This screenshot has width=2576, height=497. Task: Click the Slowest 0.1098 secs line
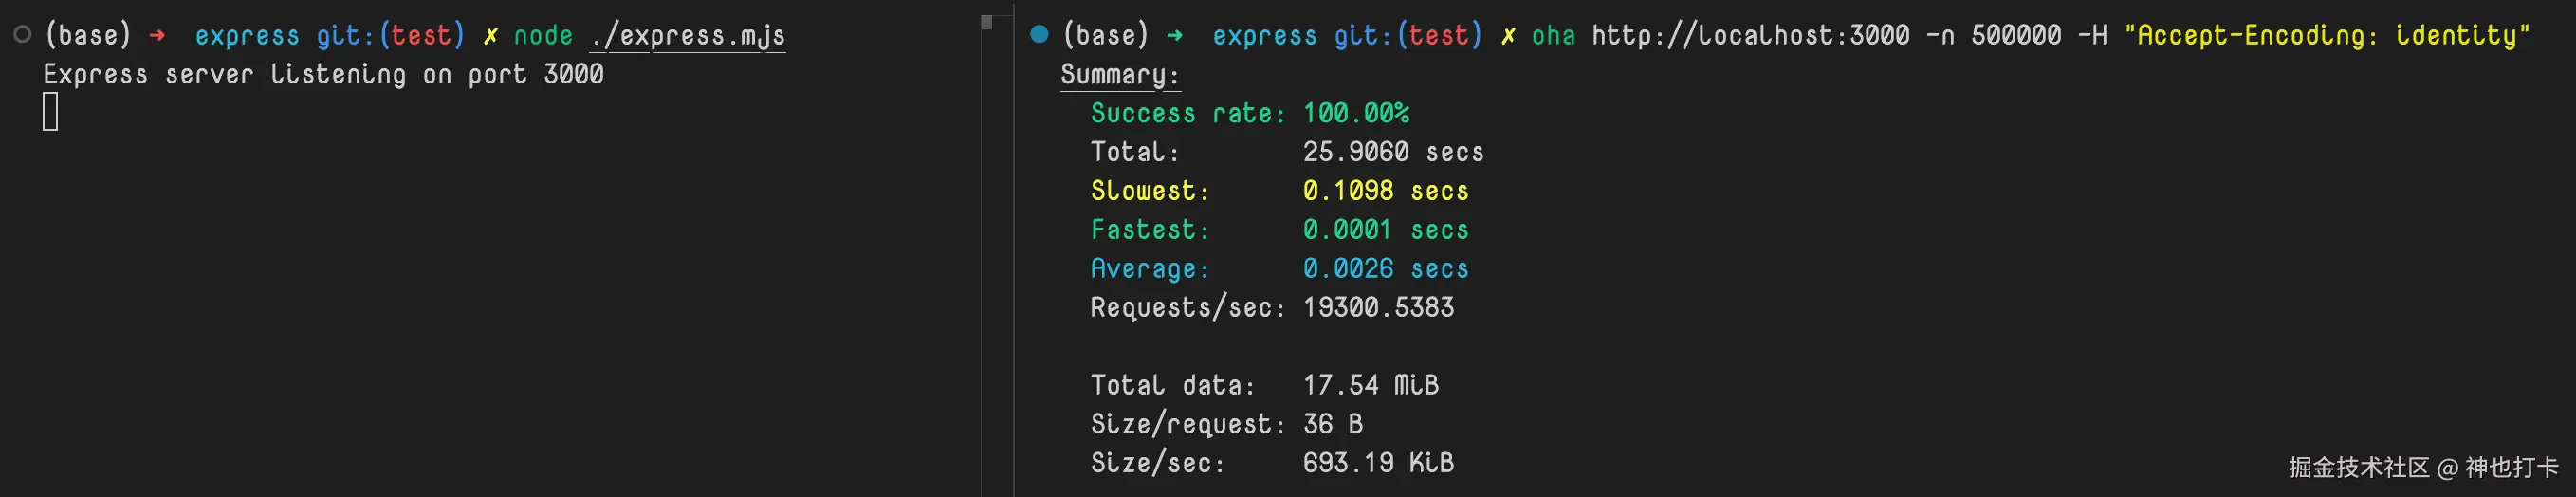pos(1279,191)
